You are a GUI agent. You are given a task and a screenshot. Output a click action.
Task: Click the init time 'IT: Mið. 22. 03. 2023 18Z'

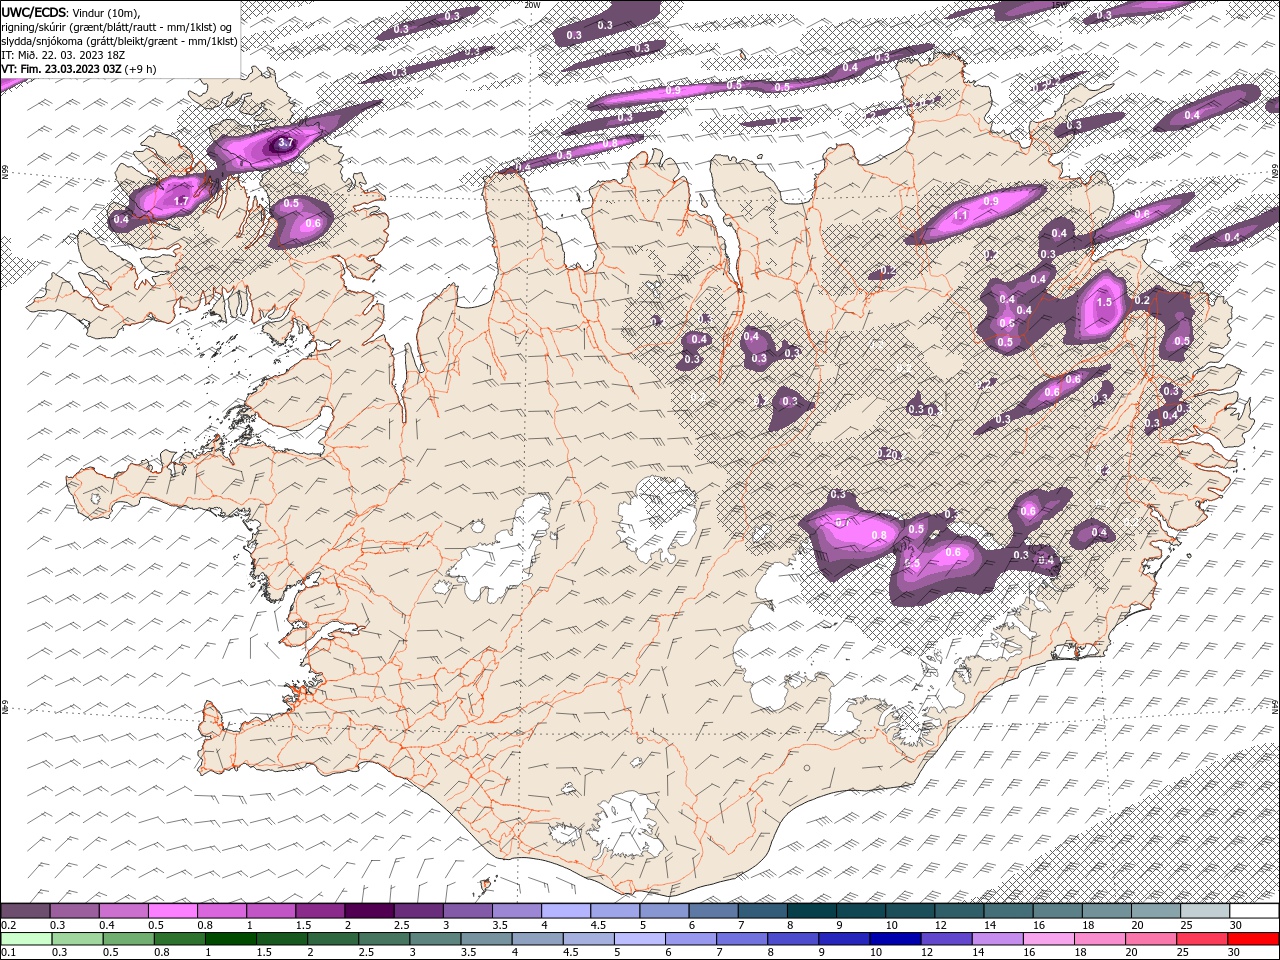coord(61,55)
